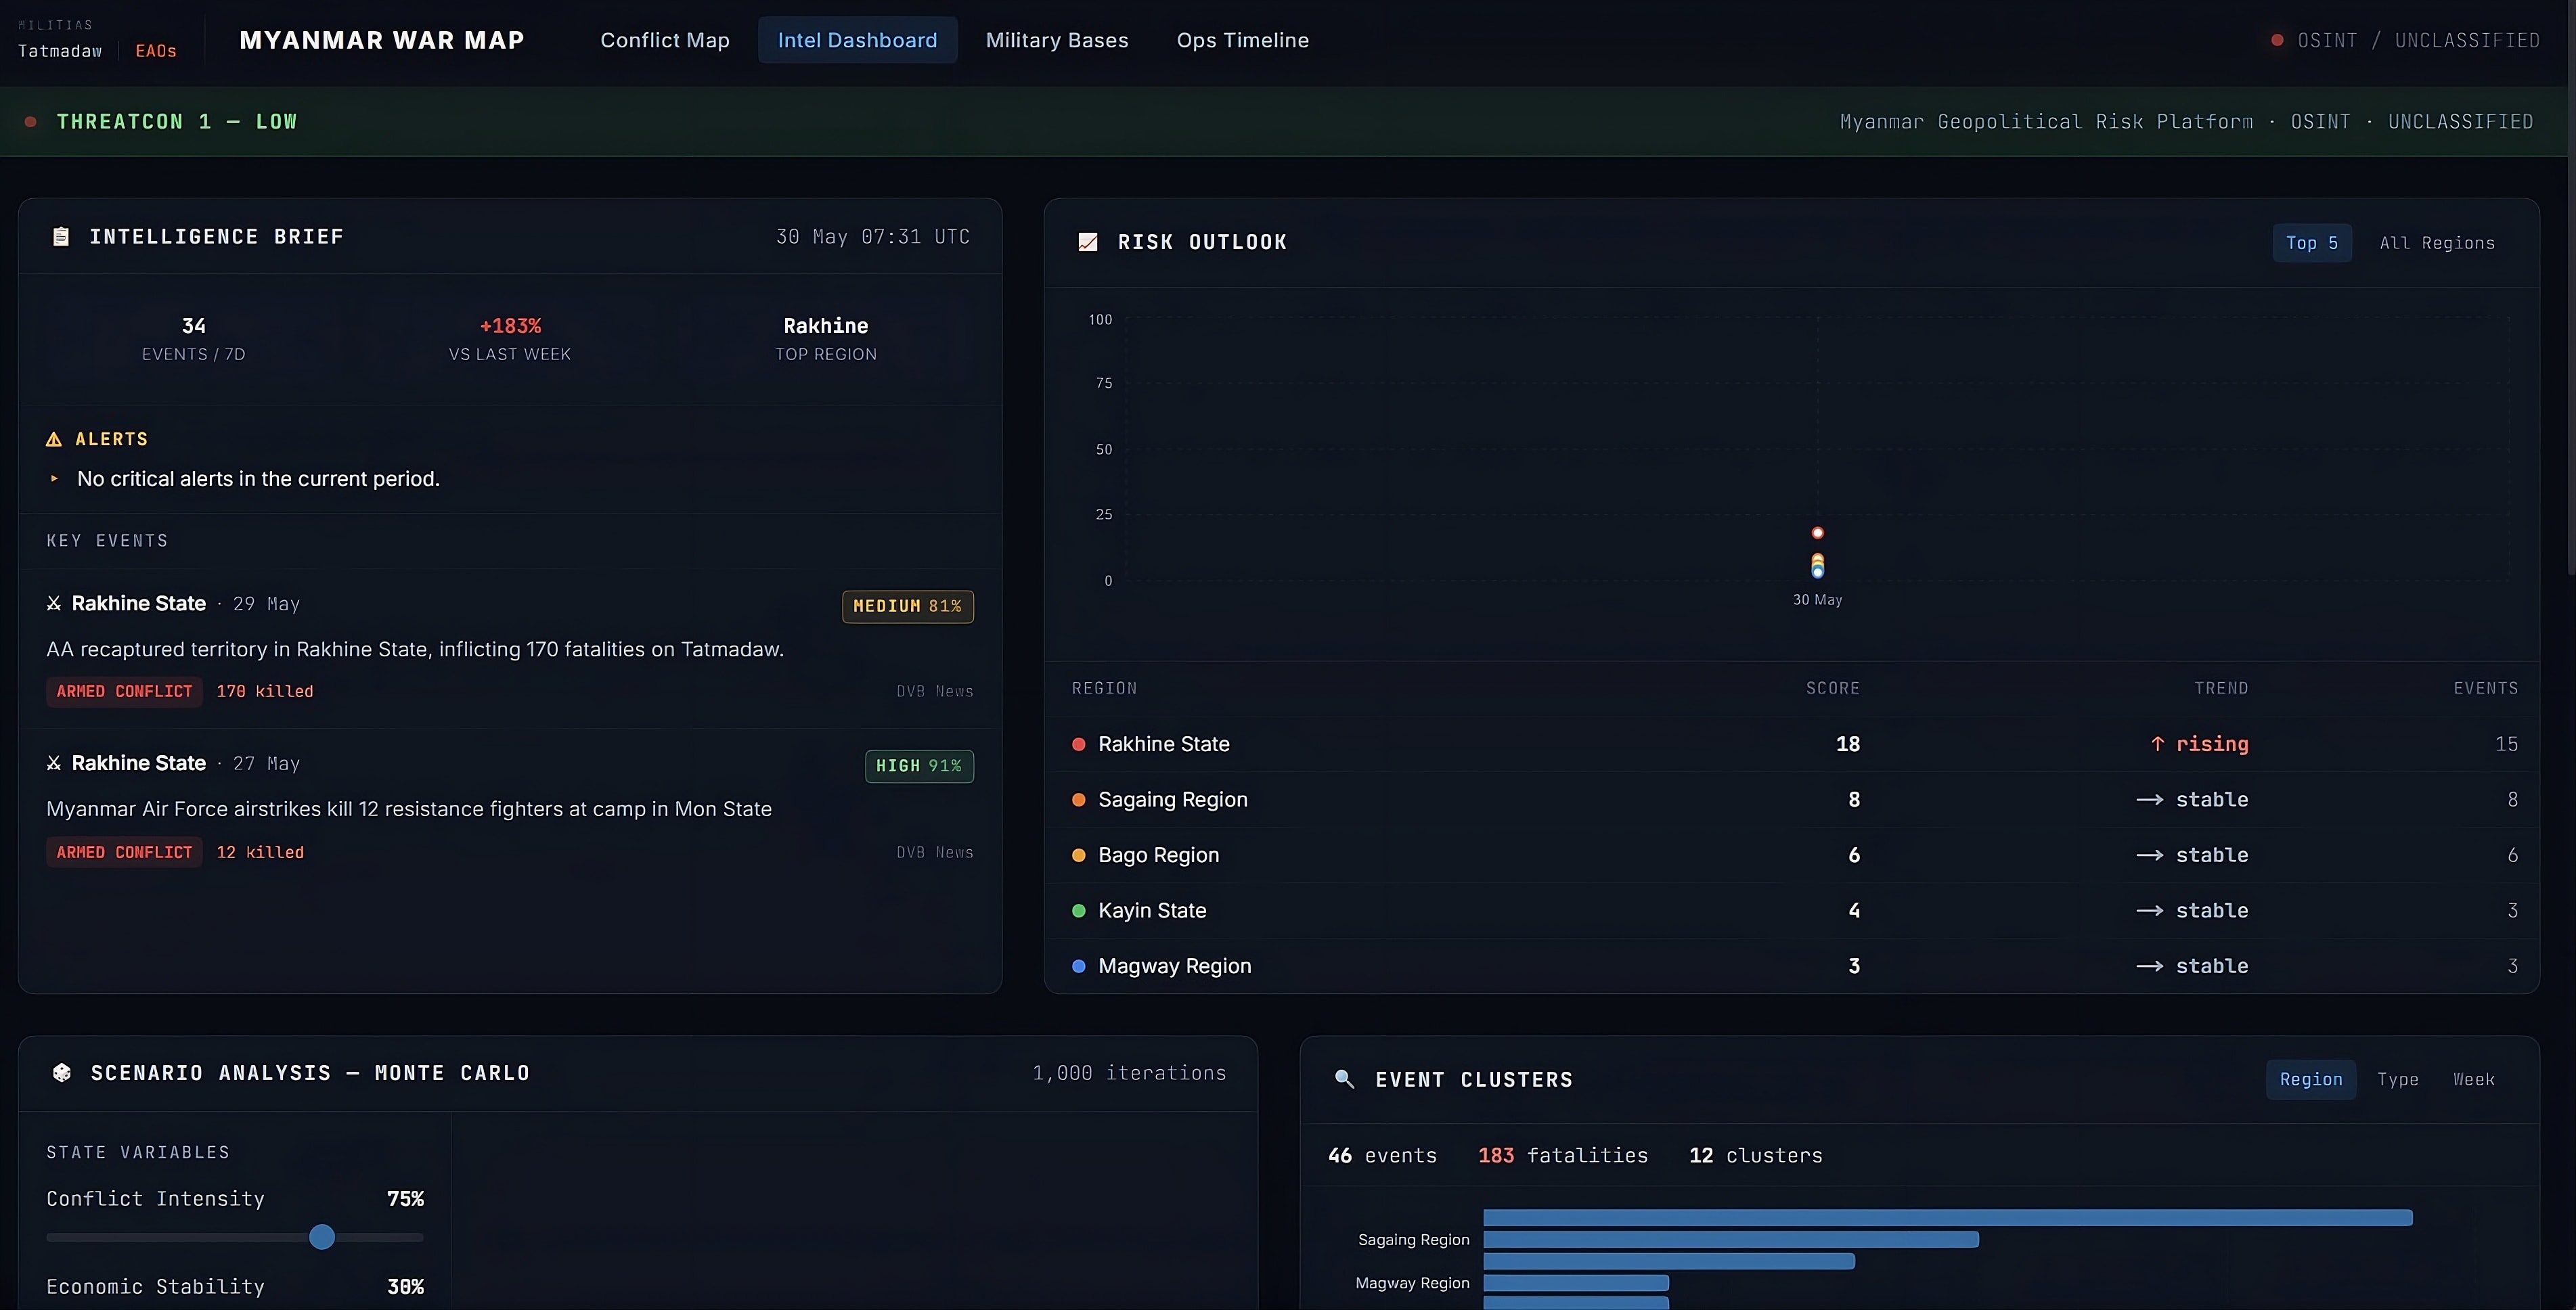Go to Military Bases tab
Screen dimensions: 2576x1310
1057,40
